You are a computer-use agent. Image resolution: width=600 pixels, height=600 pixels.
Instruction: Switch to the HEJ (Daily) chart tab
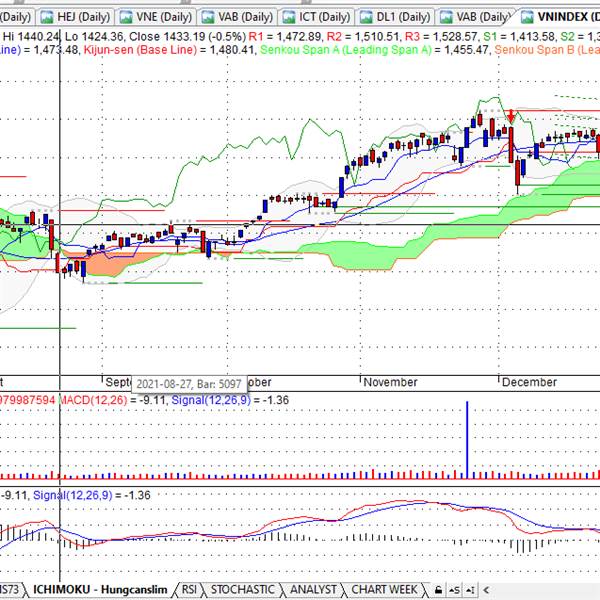click(75, 17)
